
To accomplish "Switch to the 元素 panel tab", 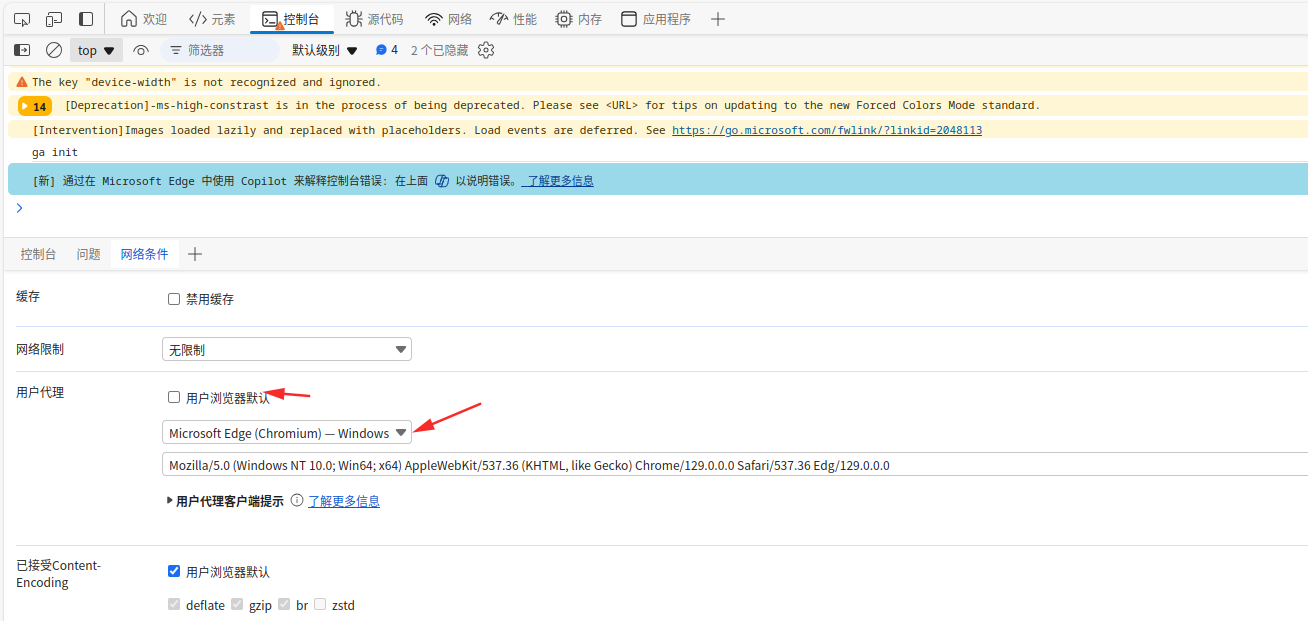I will 212,19.
